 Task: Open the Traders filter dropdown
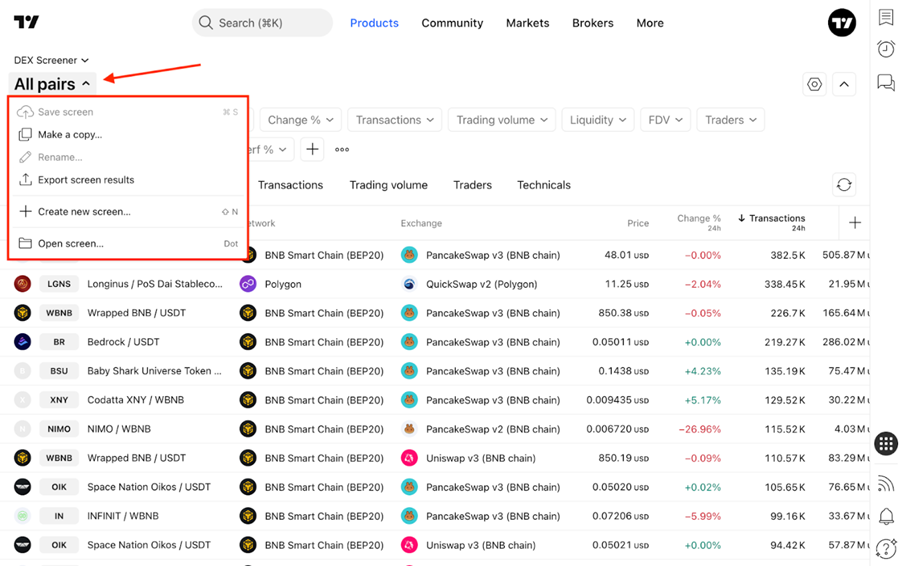(731, 120)
